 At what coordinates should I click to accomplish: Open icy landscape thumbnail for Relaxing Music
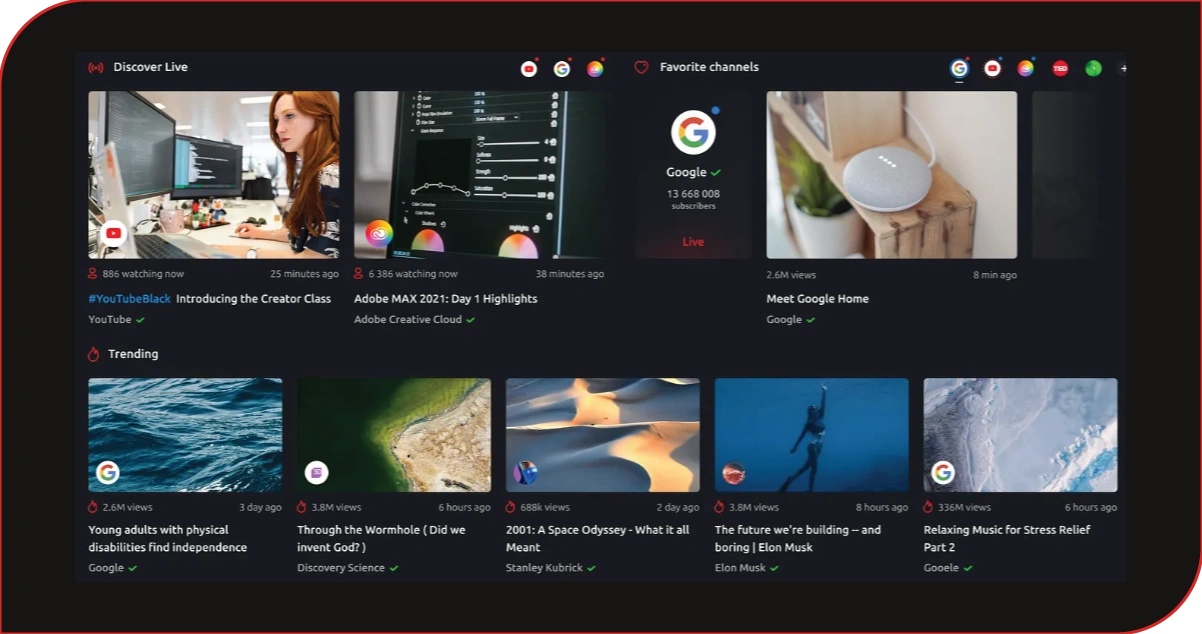[x=1020, y=435]
